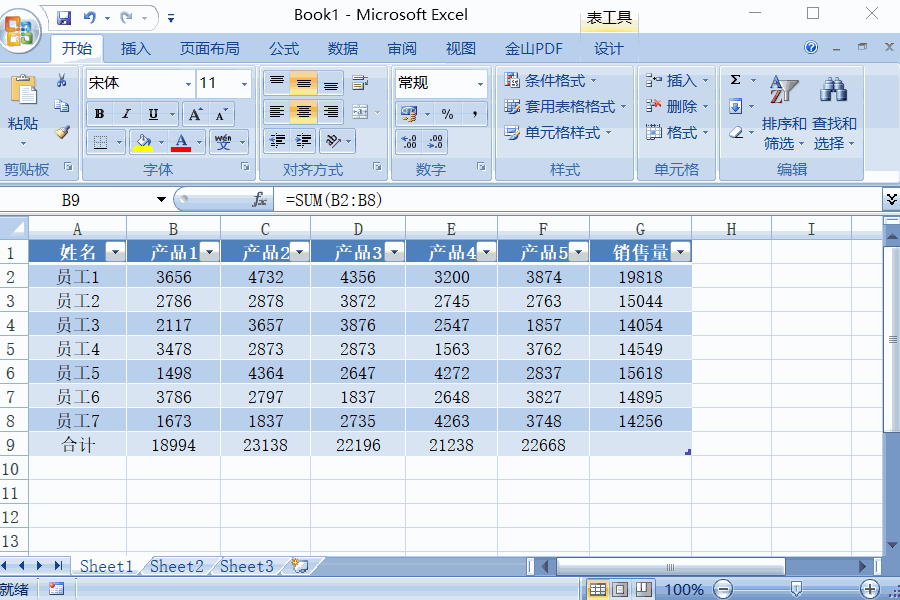Open 单元格样式 cell styles
This screenshot has width=900, height=600.
click(x=557, y=133)
